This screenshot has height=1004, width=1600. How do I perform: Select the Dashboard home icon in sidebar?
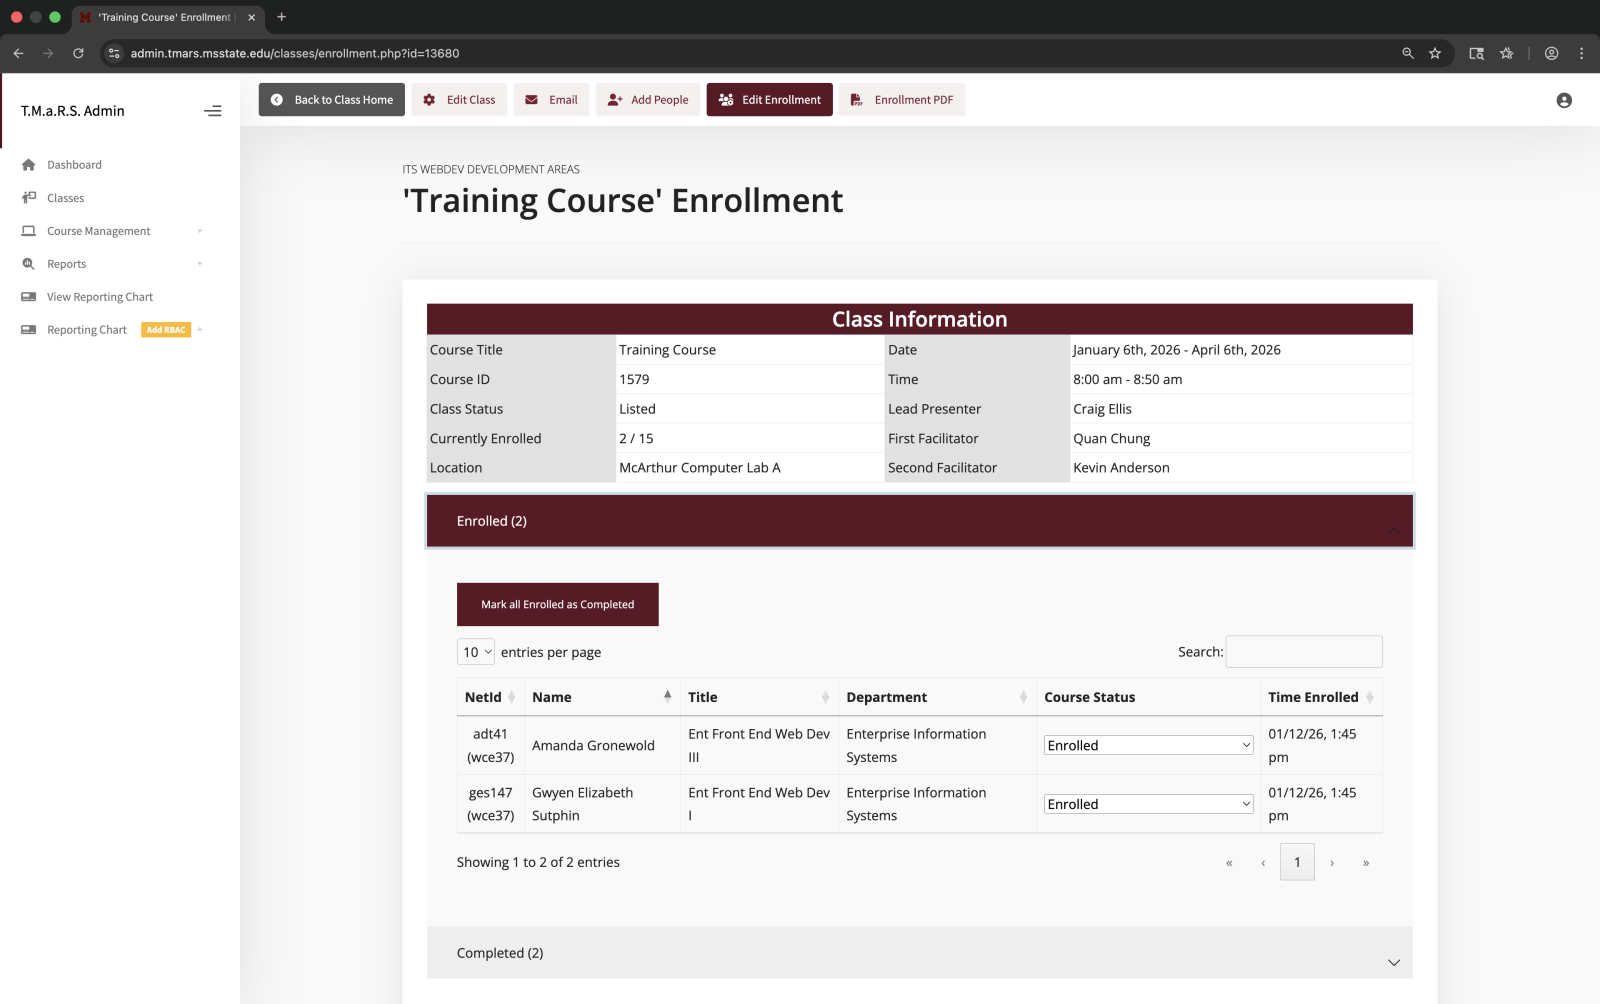tap(29, 164)
